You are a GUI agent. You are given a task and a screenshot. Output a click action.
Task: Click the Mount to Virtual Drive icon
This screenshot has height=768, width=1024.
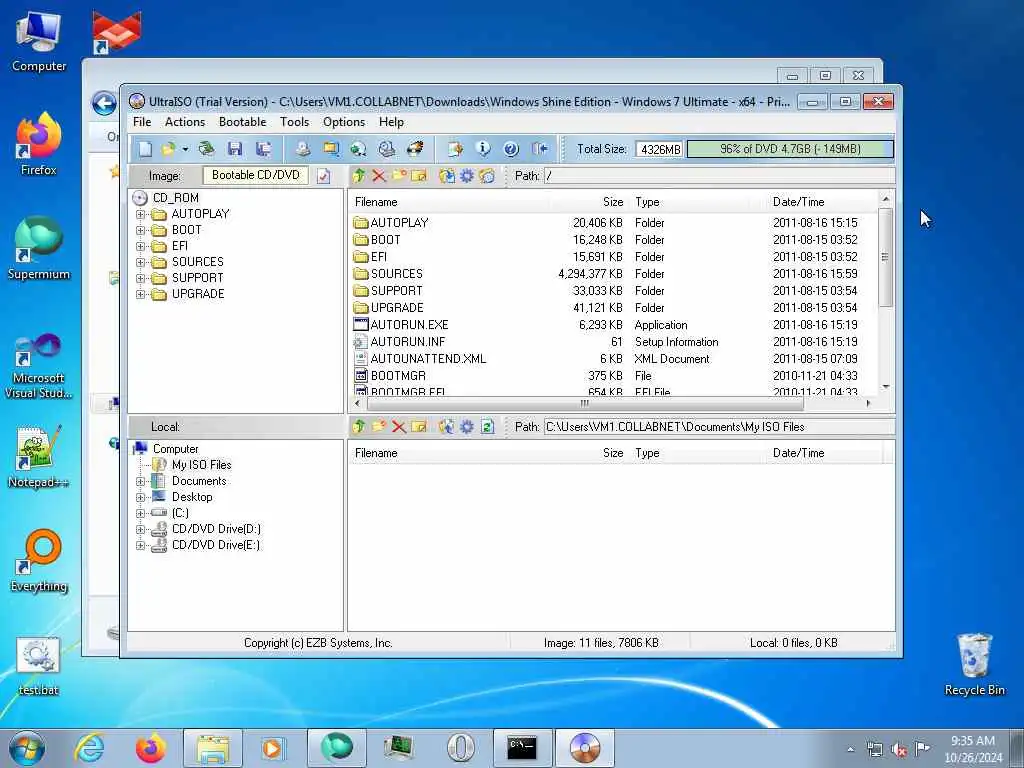pyautogui.click(x=387, y=149)
